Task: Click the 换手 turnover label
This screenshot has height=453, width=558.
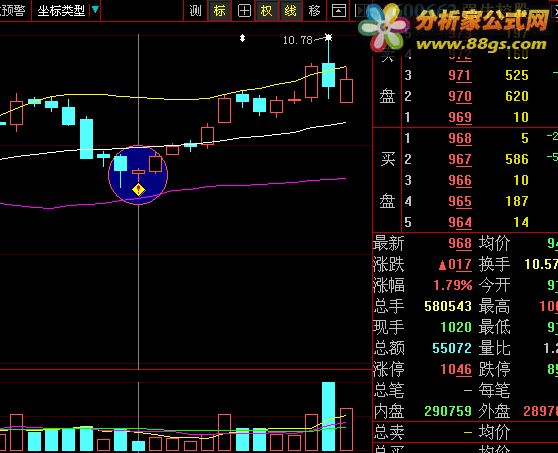Action: pos(494,264)
